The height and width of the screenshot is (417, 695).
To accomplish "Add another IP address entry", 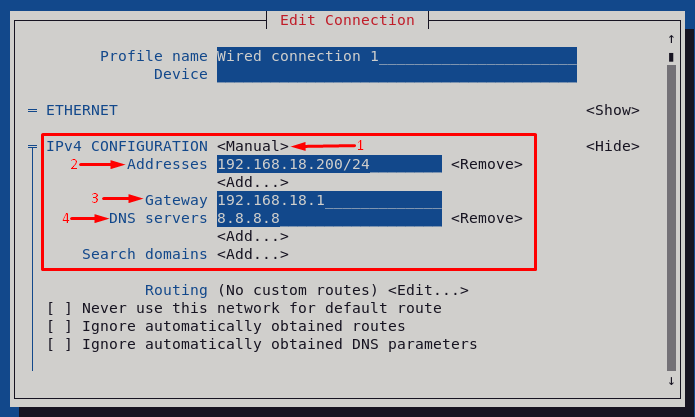I will (x=253, y=183).
